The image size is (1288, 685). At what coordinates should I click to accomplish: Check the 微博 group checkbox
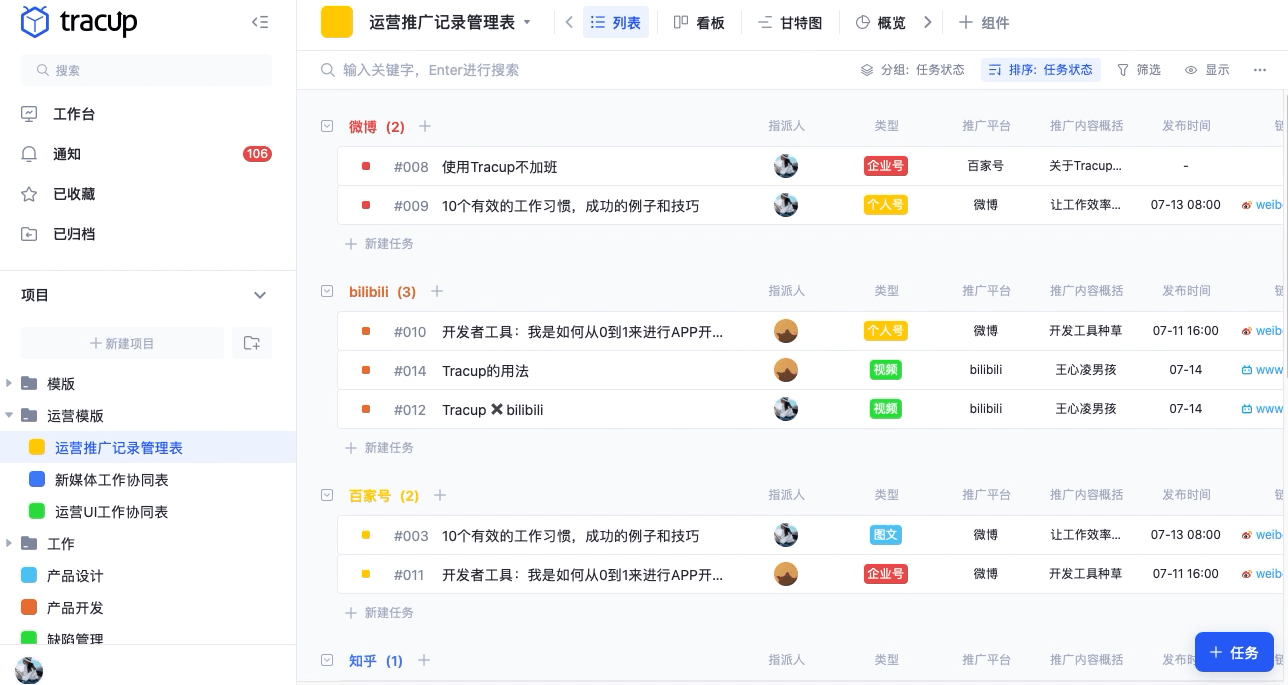pyautogui.click(x=327, y=126)
